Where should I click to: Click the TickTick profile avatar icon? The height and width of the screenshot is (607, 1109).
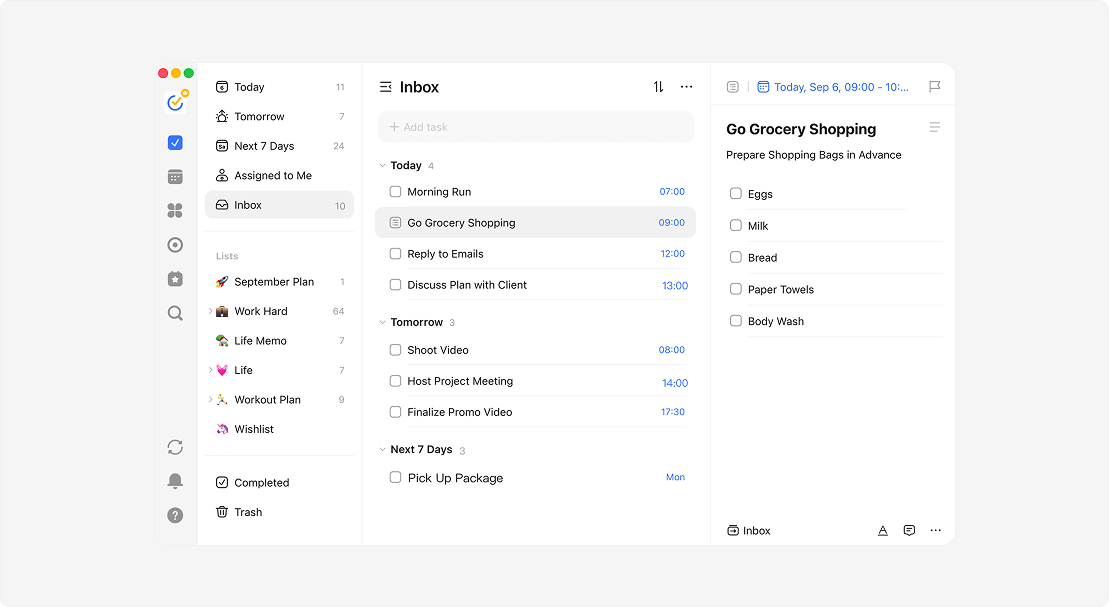pyautogui.click(x=175, y=103)
